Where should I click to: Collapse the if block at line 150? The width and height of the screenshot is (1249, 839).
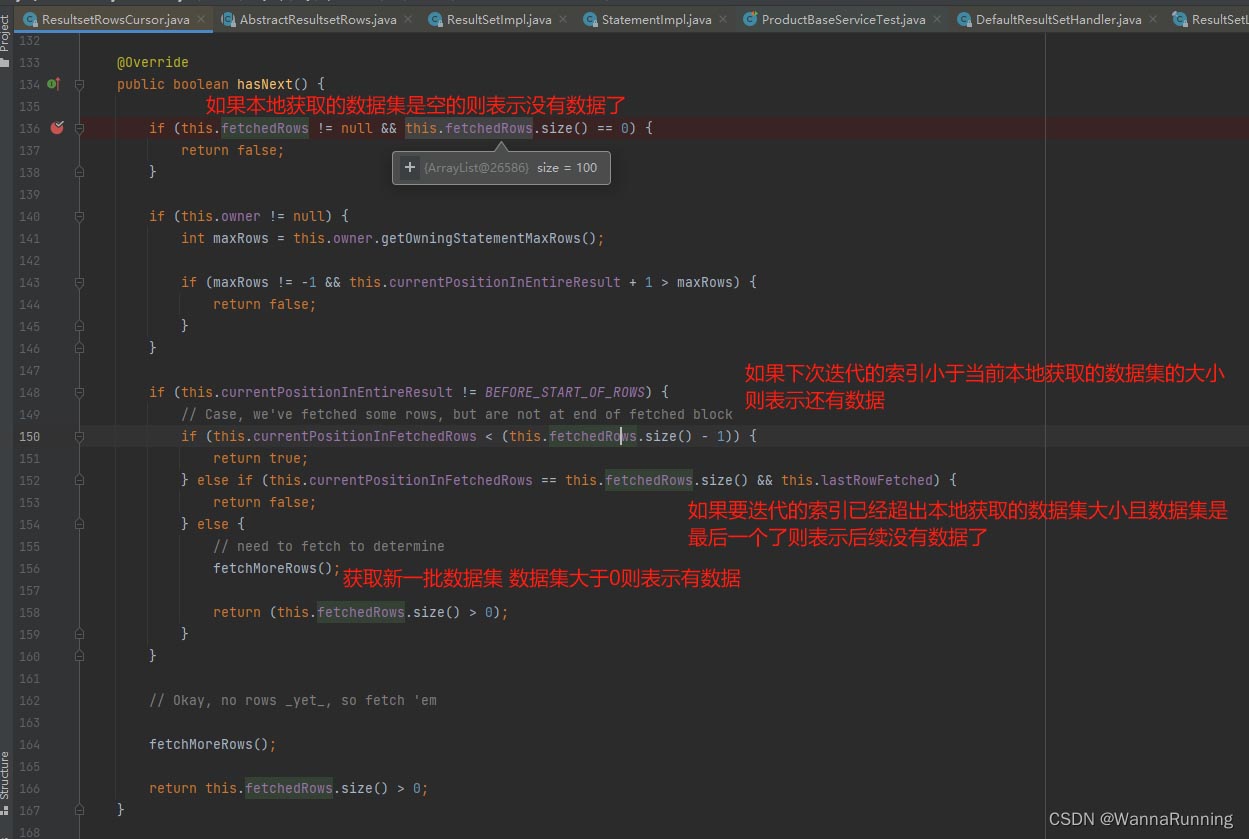pos(79,436)
